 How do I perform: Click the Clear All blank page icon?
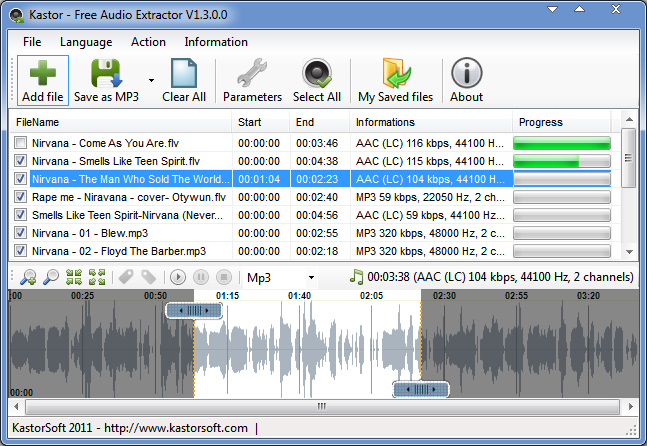click(184, 73)
